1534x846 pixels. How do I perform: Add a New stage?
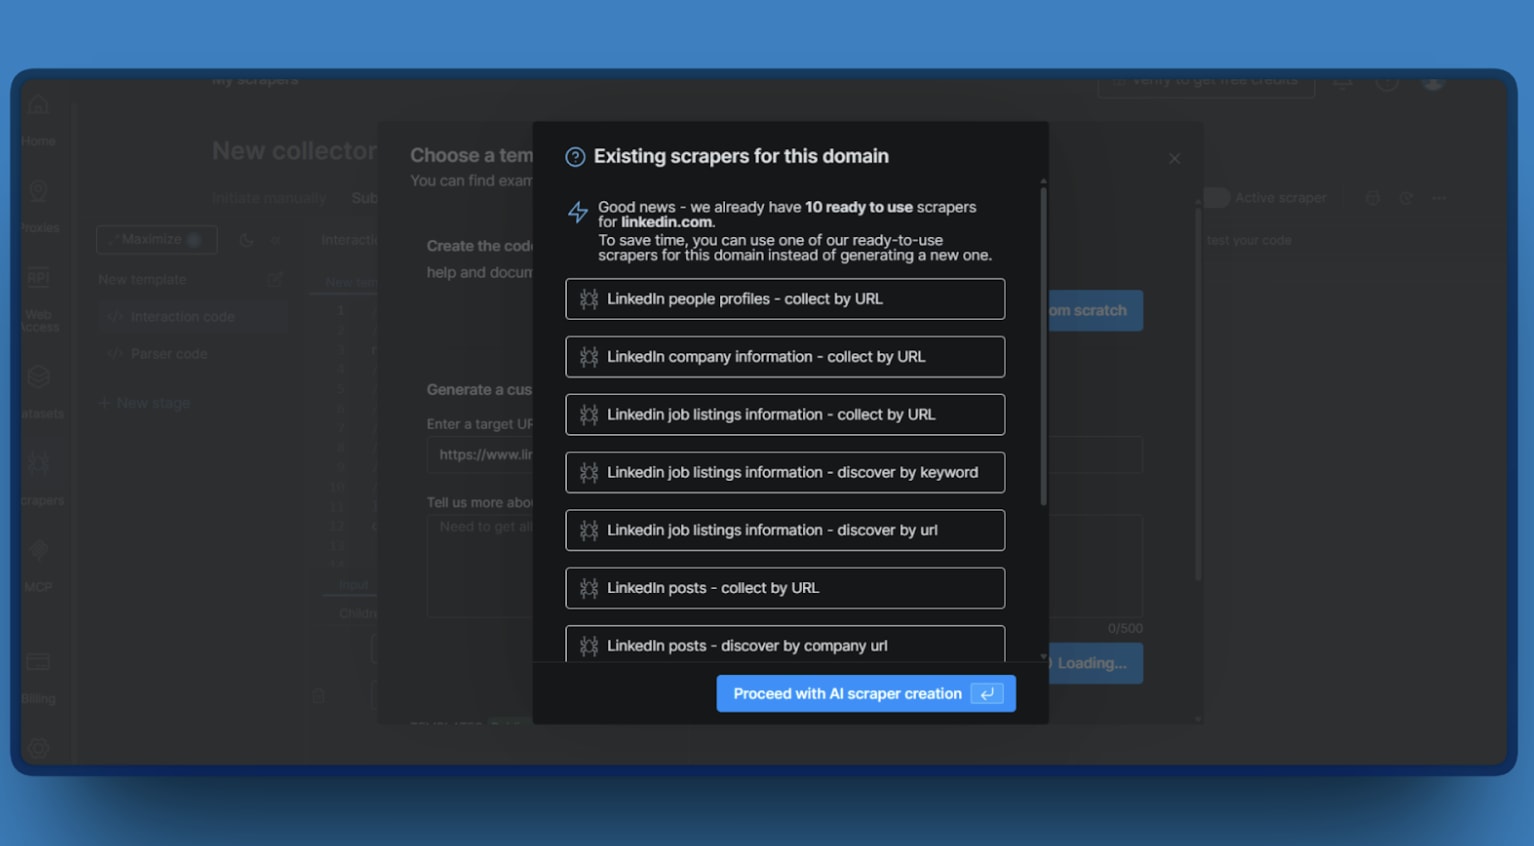click(x=144, y=403)
